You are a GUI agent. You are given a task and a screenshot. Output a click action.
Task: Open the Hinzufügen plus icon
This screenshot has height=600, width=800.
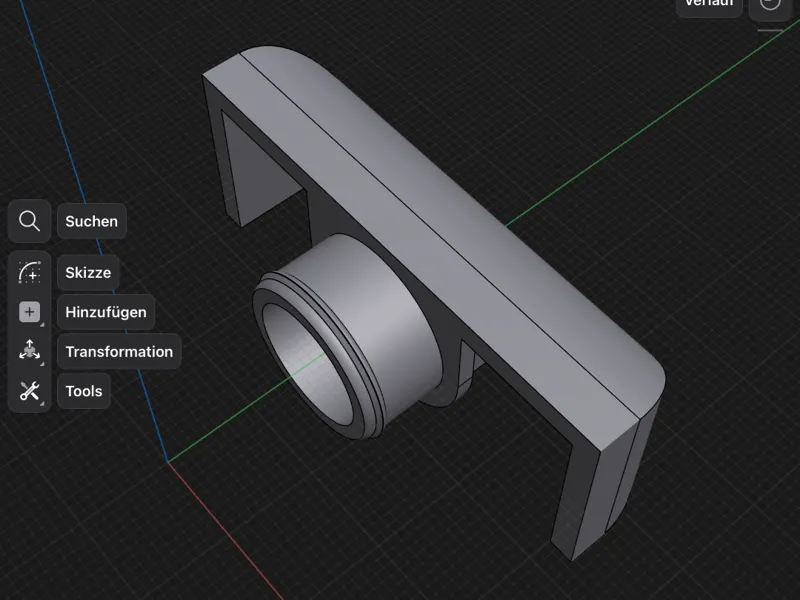point(29,312)
